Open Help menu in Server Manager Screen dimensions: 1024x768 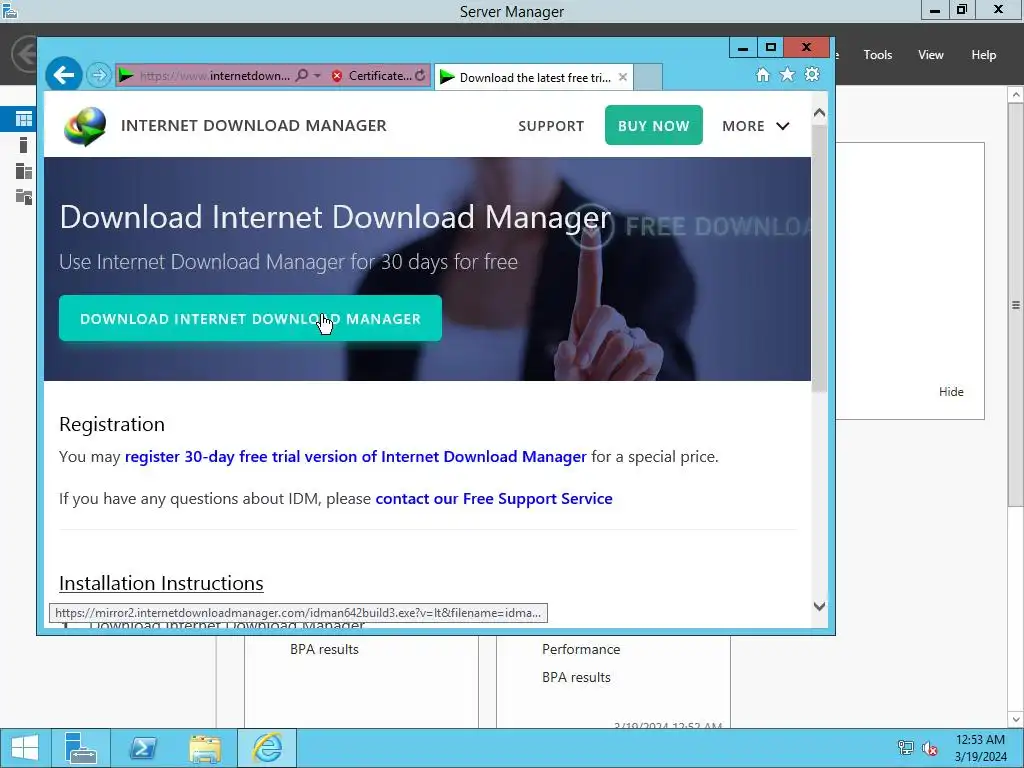tap(983, 55)
